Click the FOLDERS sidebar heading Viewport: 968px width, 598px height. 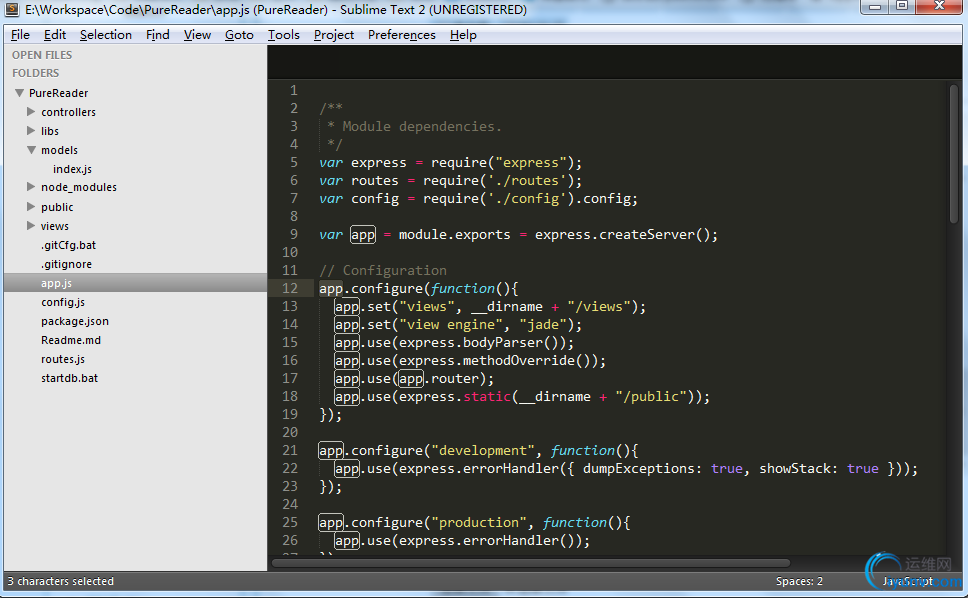tap(36, 73)
